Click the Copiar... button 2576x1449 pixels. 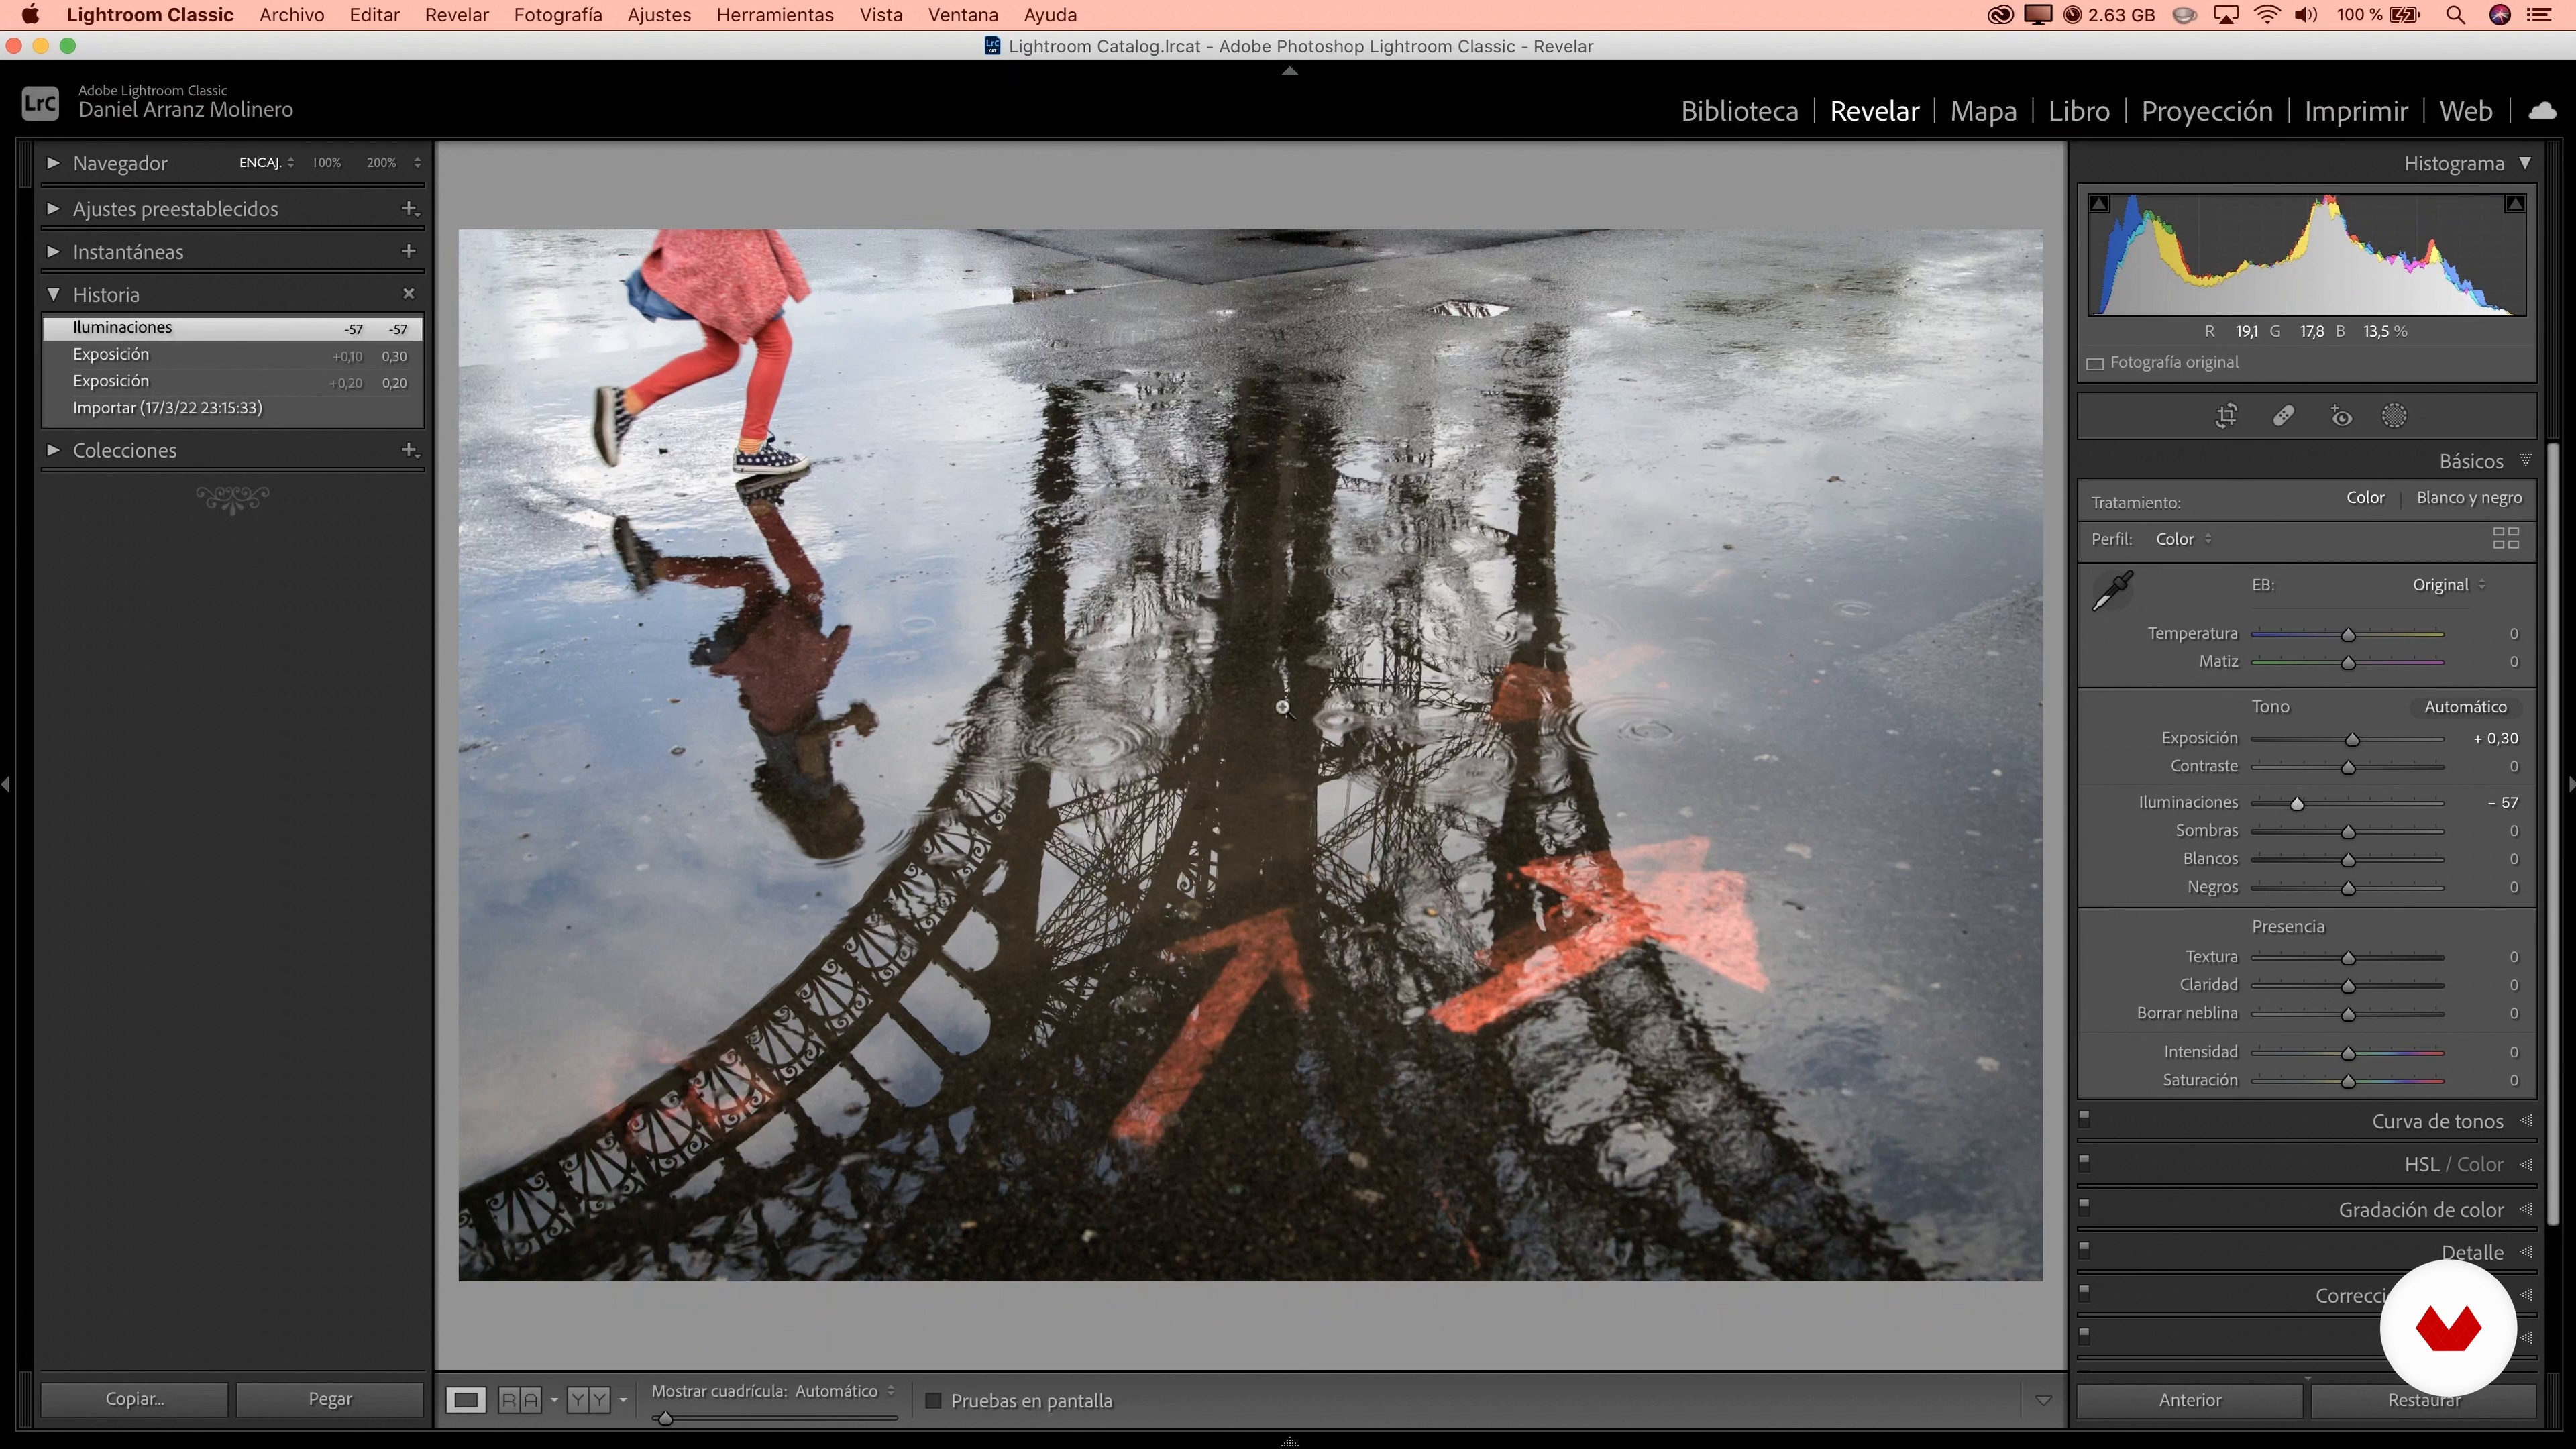135,1399
